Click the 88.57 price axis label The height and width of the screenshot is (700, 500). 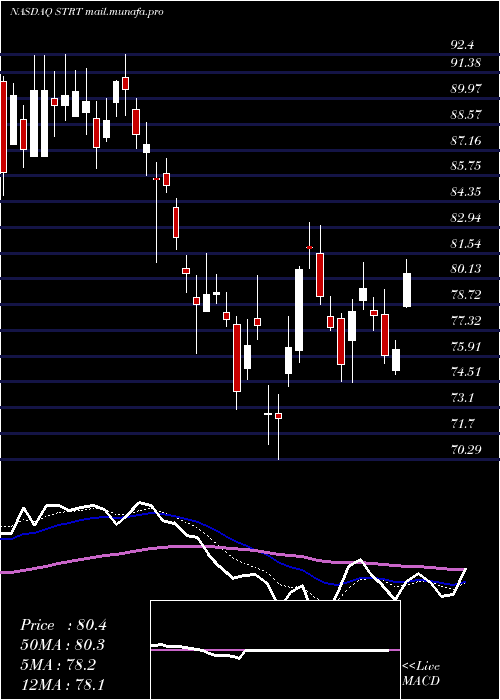(466, 115)
